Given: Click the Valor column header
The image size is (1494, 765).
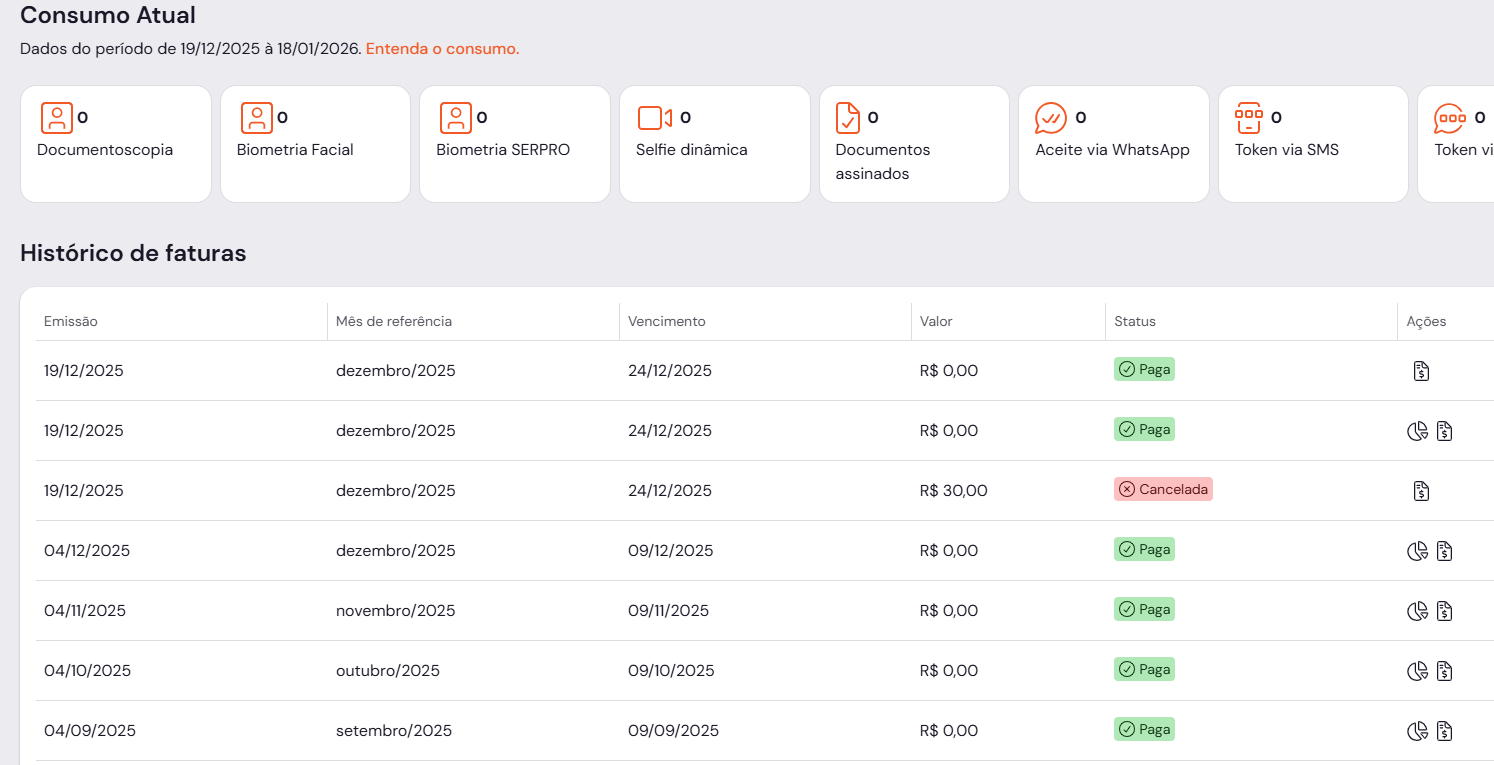Looking at the screenshot, I should 936,322.
